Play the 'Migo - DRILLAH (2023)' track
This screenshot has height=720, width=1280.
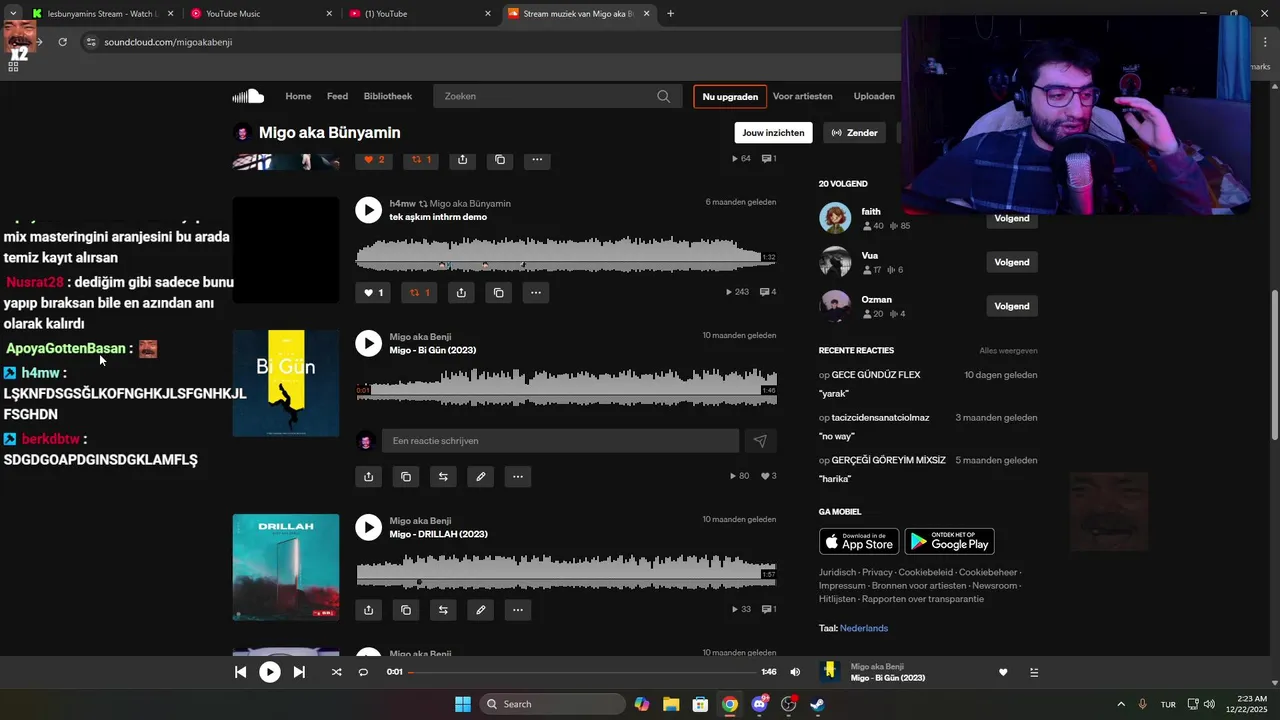coord(368,527)
